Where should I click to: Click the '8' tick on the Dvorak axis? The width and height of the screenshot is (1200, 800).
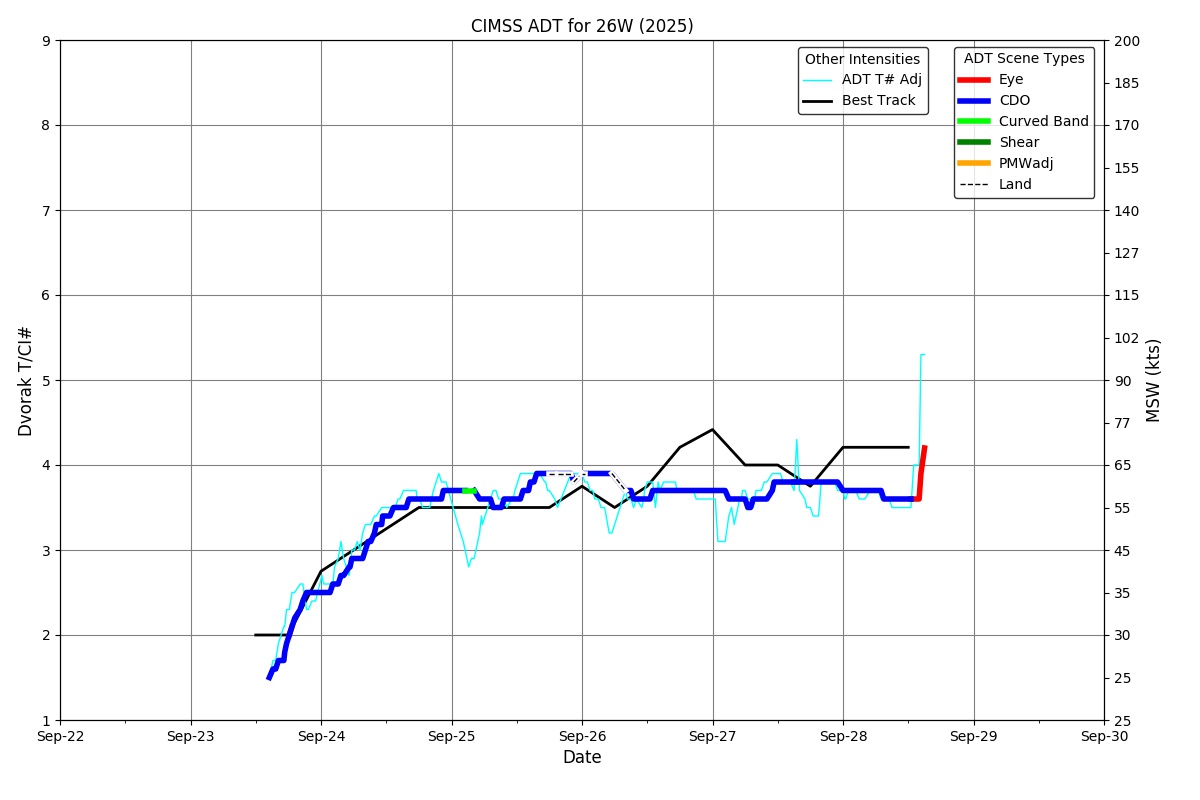point(46,126)
